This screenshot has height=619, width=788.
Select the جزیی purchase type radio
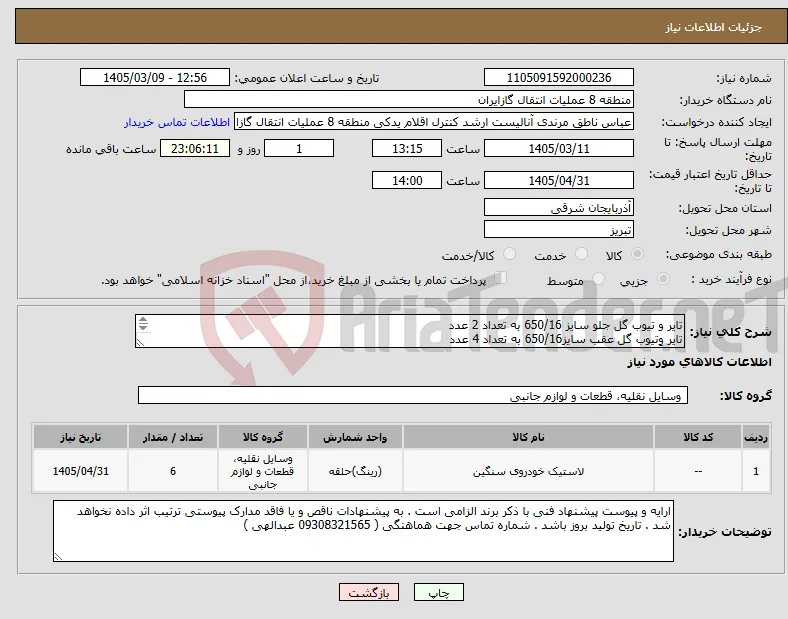(663, 279)
